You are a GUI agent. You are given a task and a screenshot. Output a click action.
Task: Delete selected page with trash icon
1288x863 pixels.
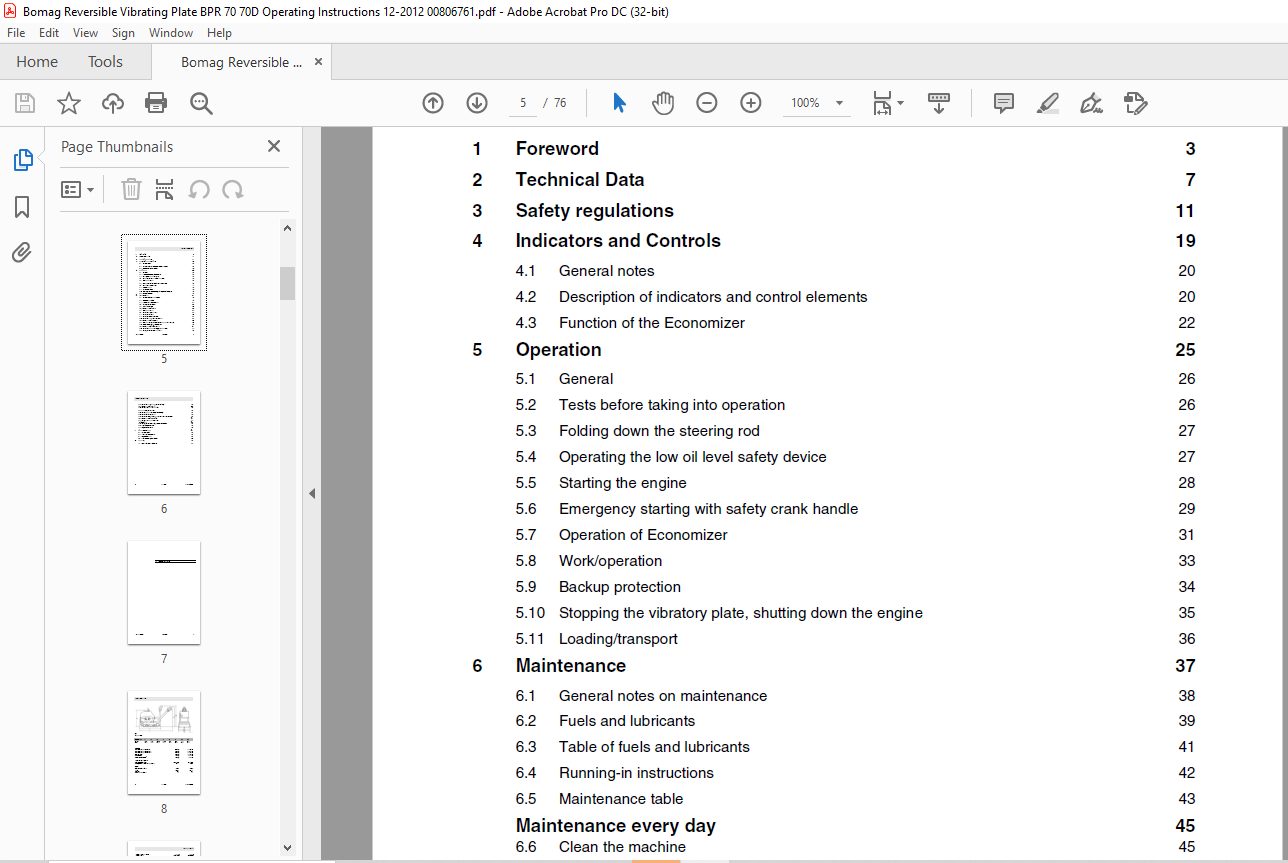coord(131,189)
